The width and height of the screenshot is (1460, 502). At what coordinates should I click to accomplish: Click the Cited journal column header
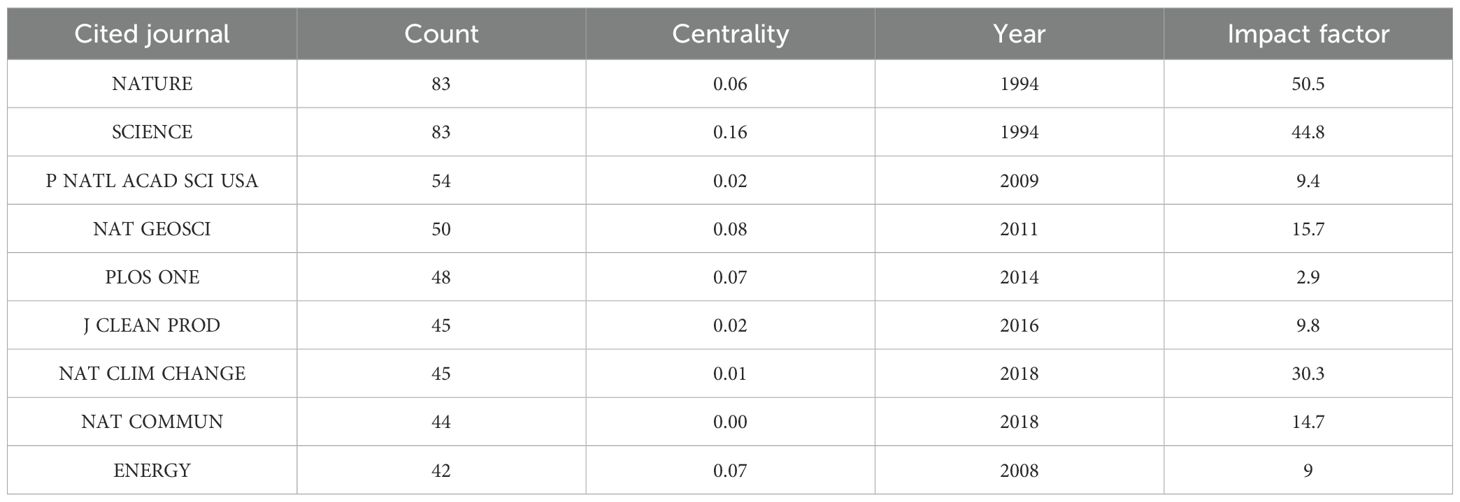pos(152,34)
